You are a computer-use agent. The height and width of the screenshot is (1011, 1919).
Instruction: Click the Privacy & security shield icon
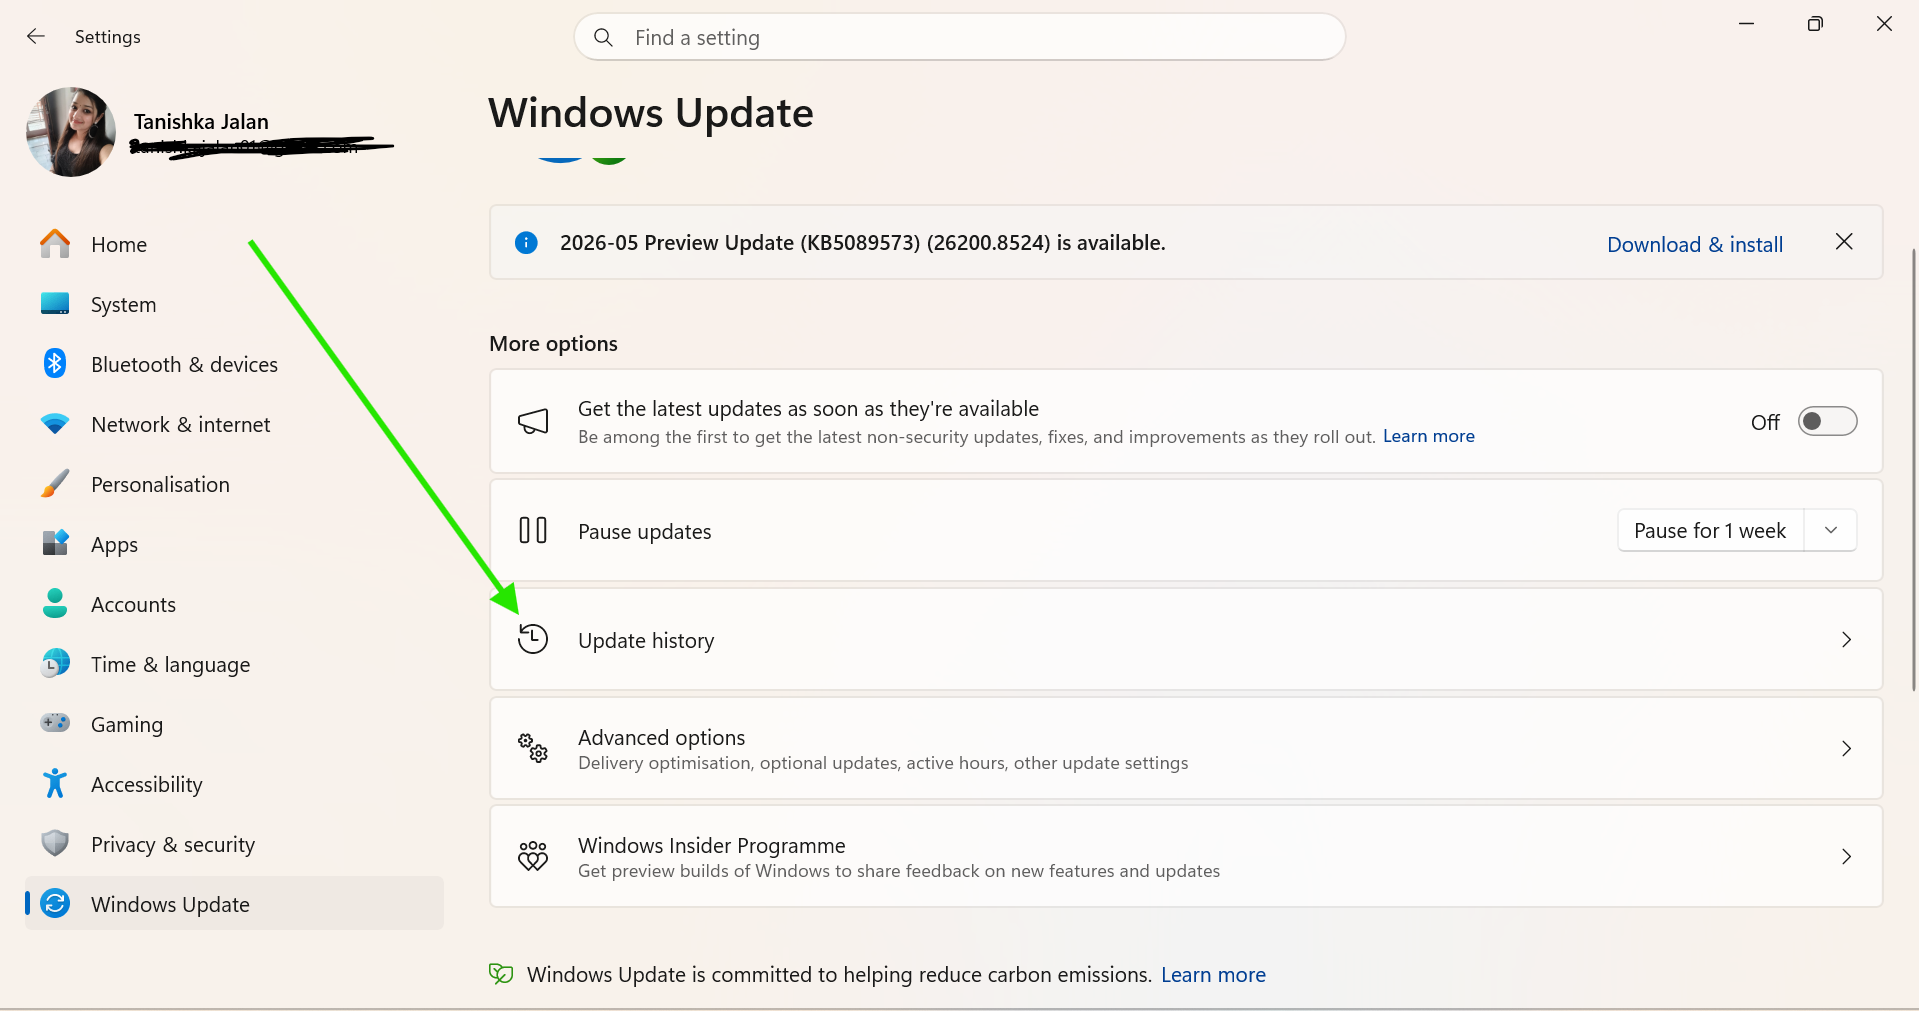pyautogui.click(x=55, y=843)
